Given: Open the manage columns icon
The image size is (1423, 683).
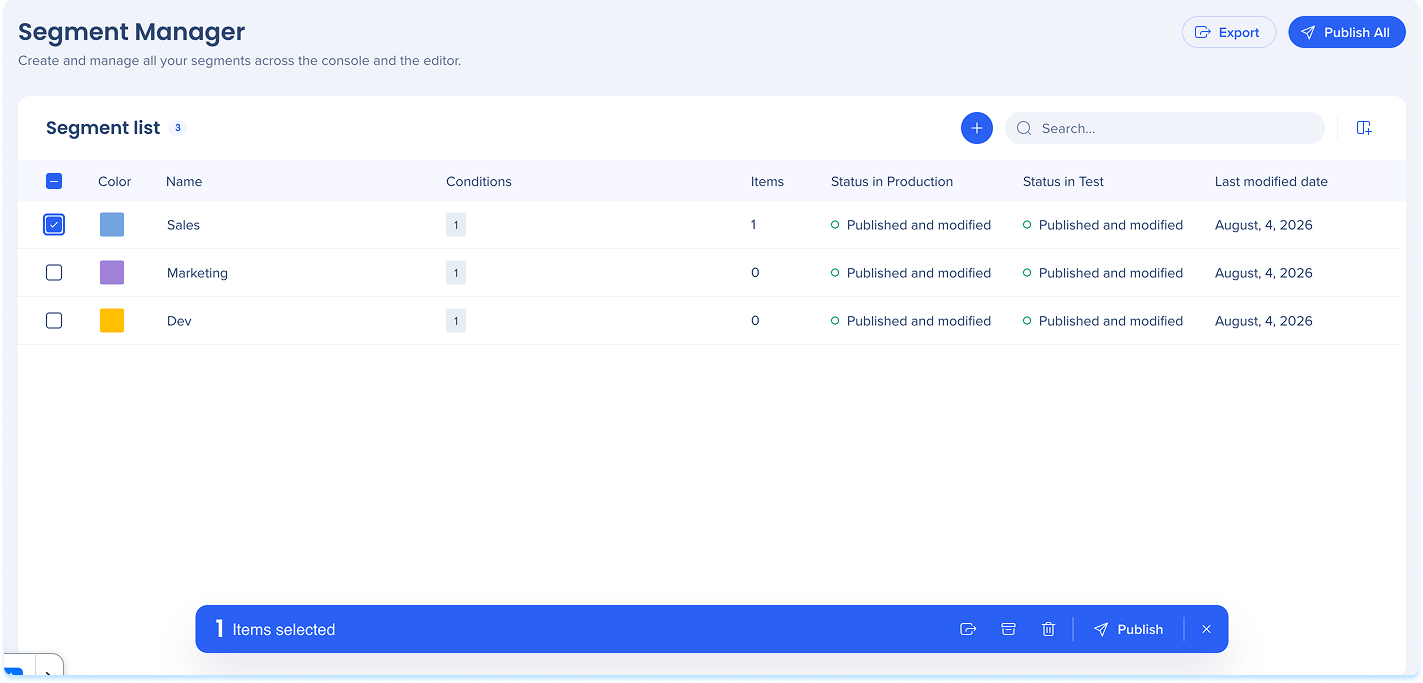Looking at the screenshot, I should click(1364, 128).
